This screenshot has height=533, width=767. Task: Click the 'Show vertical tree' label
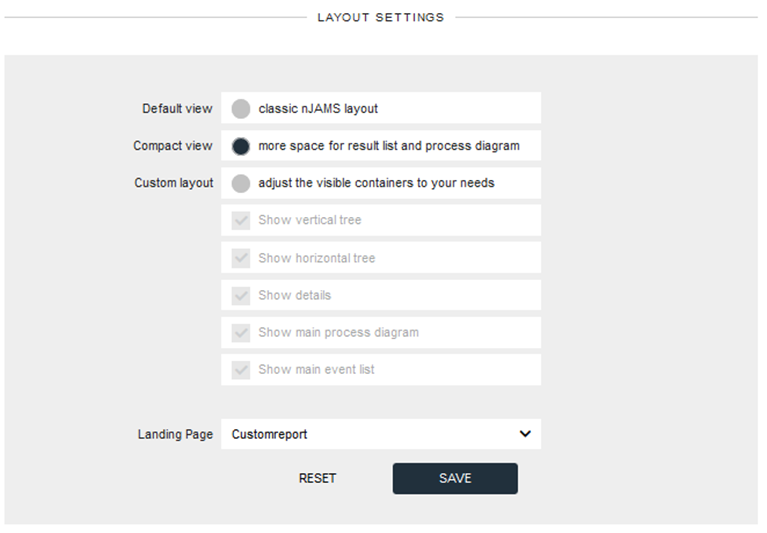click(x=310, y=220)
